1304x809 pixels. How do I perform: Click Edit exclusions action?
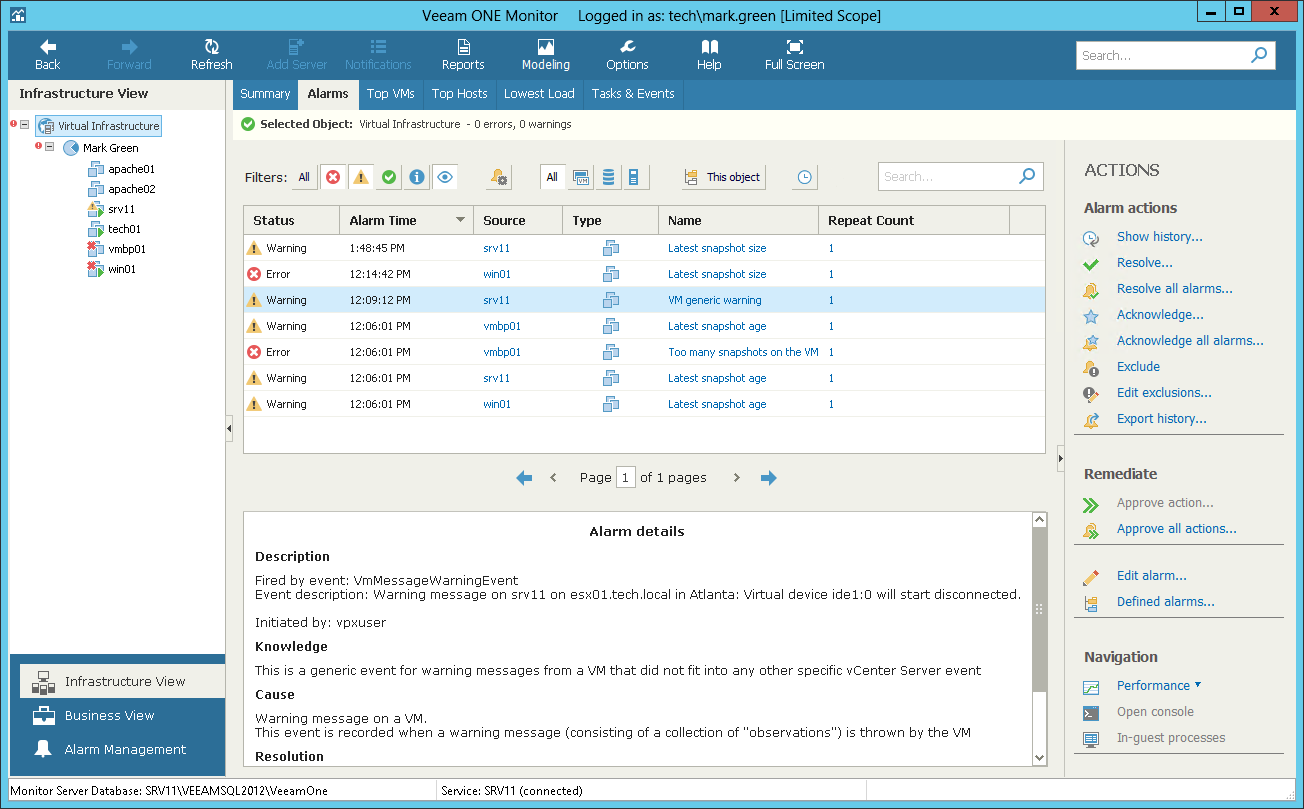1164,393
